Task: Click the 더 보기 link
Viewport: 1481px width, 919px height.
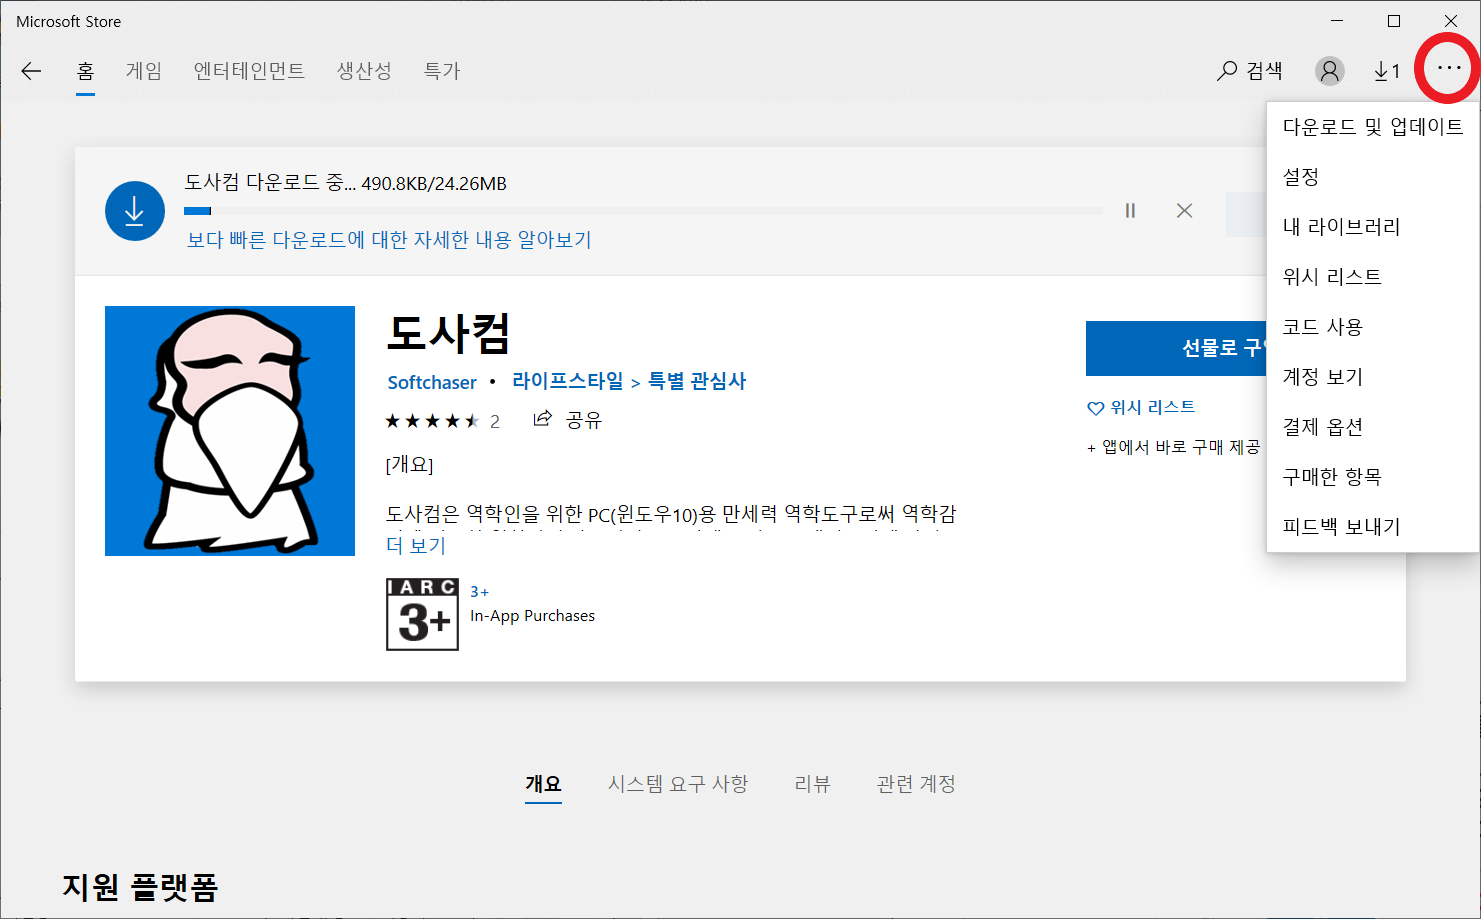Action: 416,546
